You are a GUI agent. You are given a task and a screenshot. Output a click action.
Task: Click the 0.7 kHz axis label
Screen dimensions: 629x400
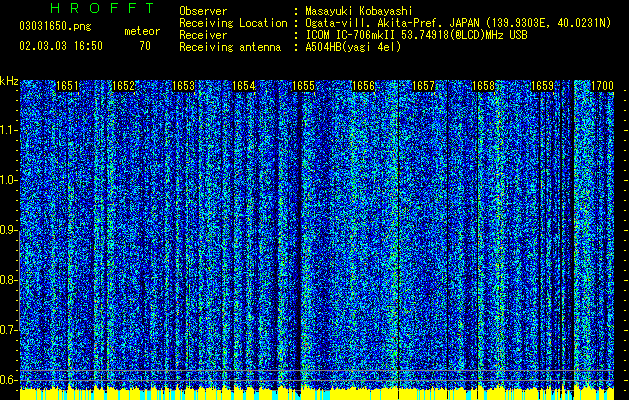pyautogui.click(x=9, y=330)
